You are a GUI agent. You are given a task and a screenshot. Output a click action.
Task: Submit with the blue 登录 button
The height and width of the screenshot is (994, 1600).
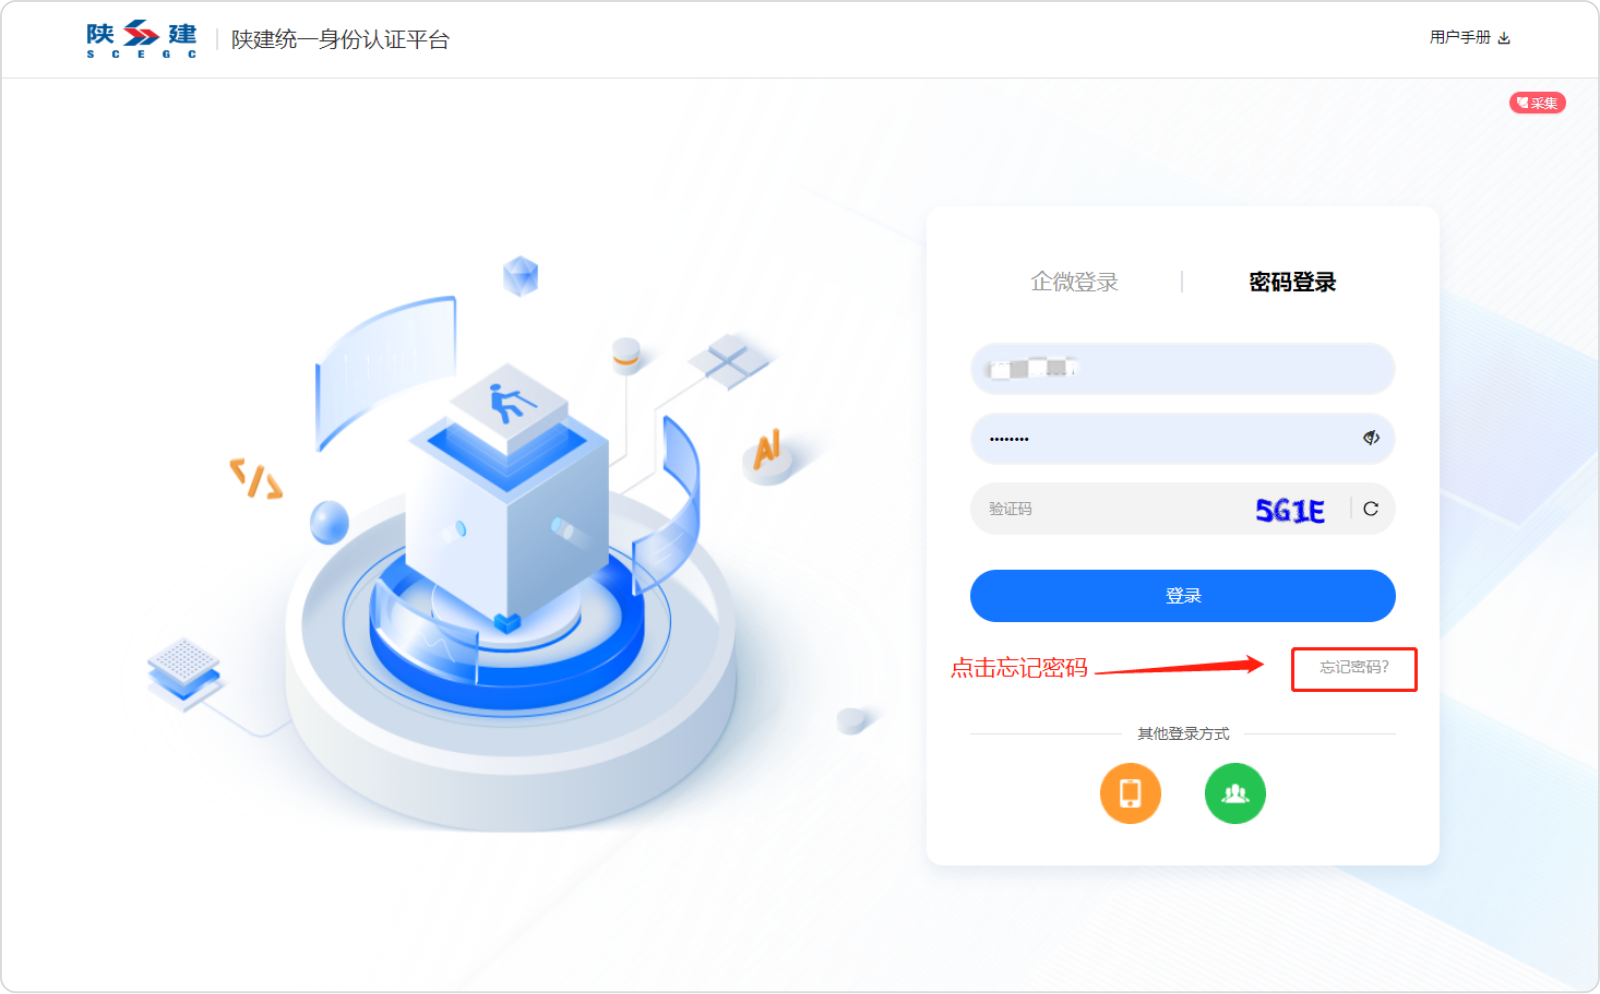click(1182, 596)
